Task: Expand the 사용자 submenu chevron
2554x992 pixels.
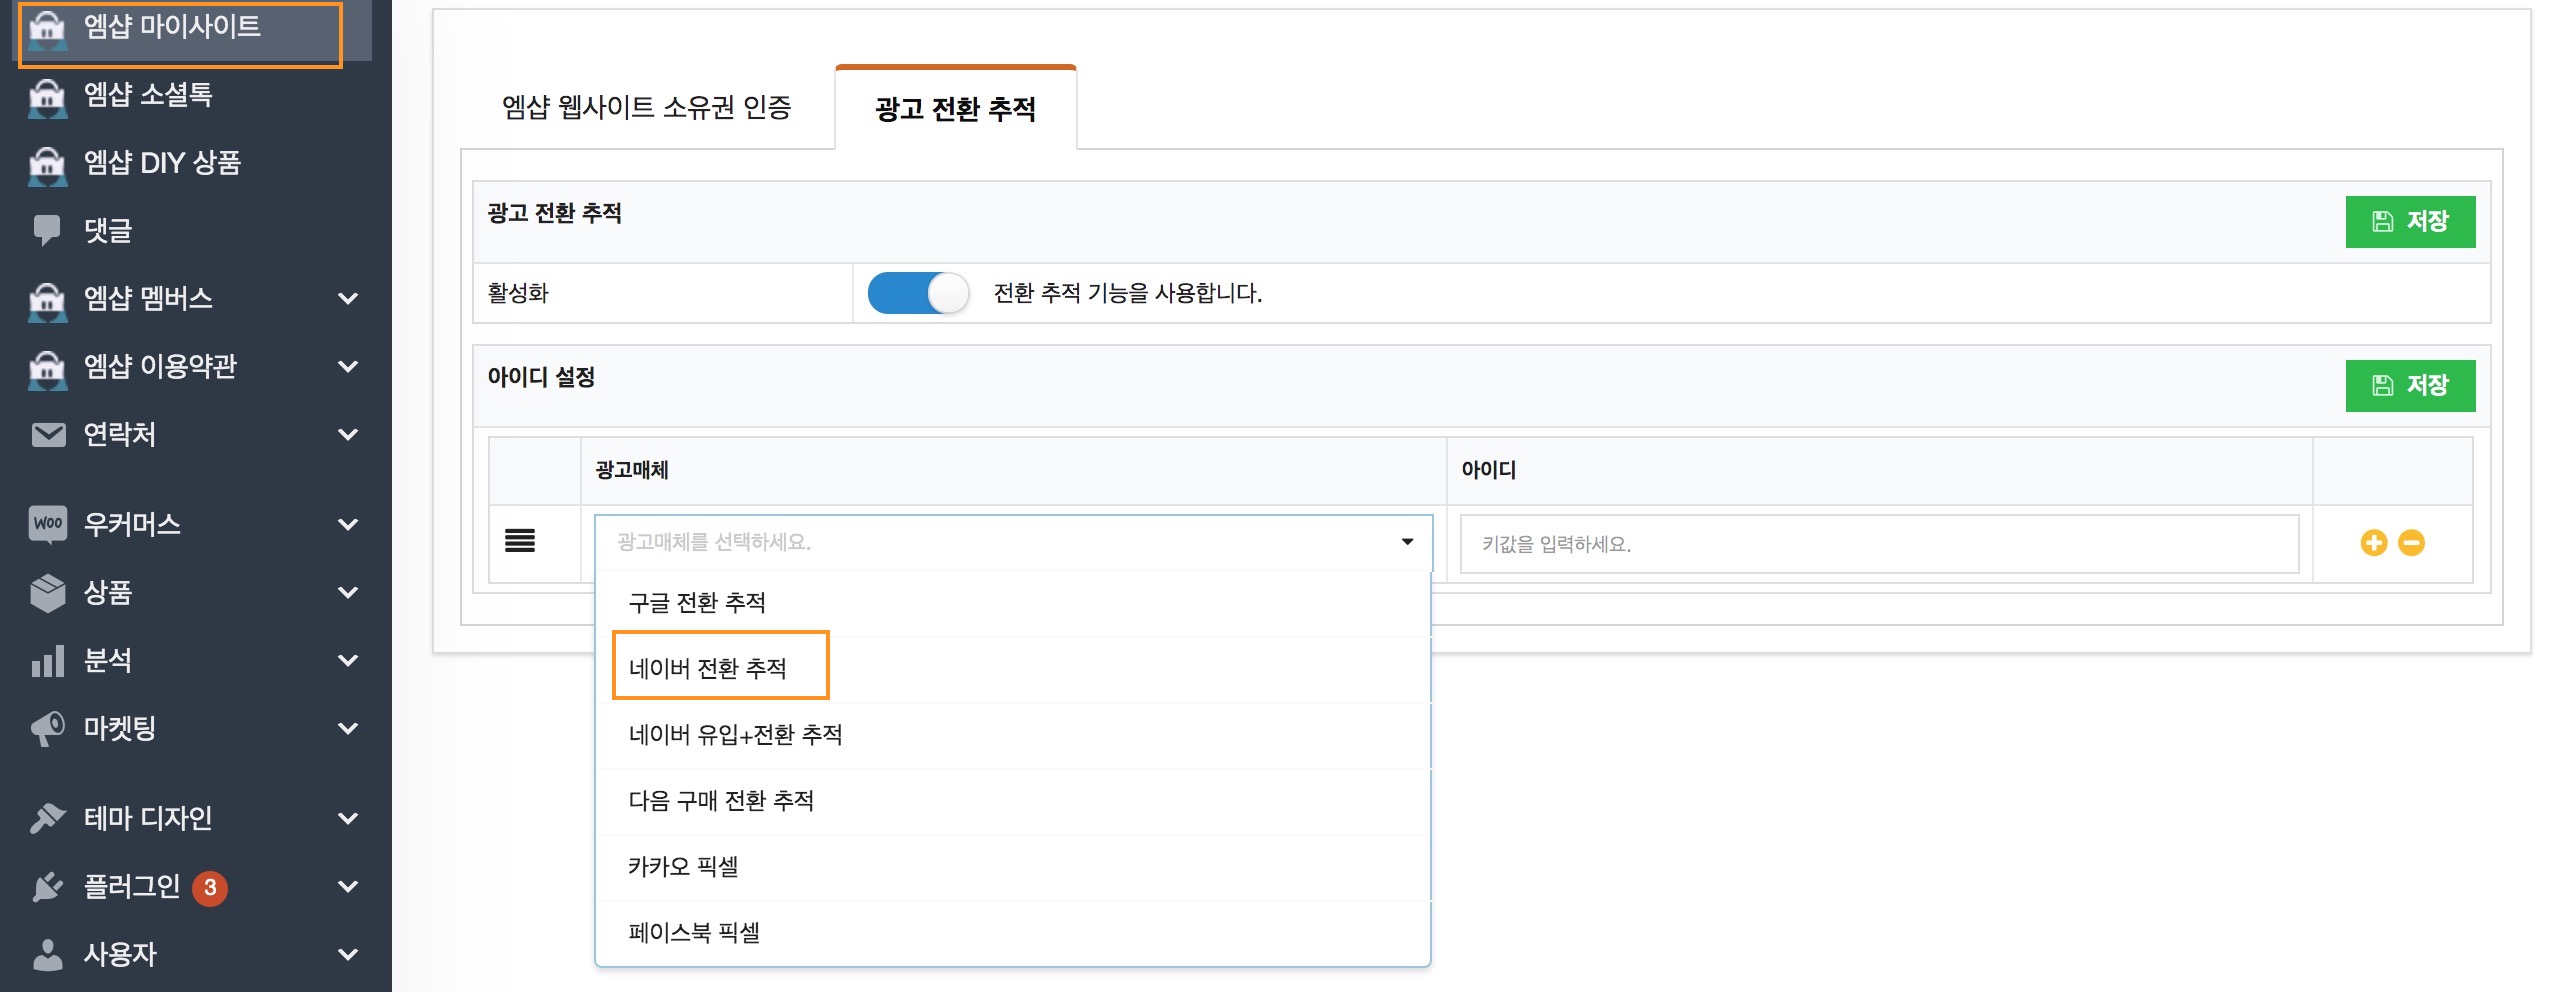Action: [x=348, y=954]
